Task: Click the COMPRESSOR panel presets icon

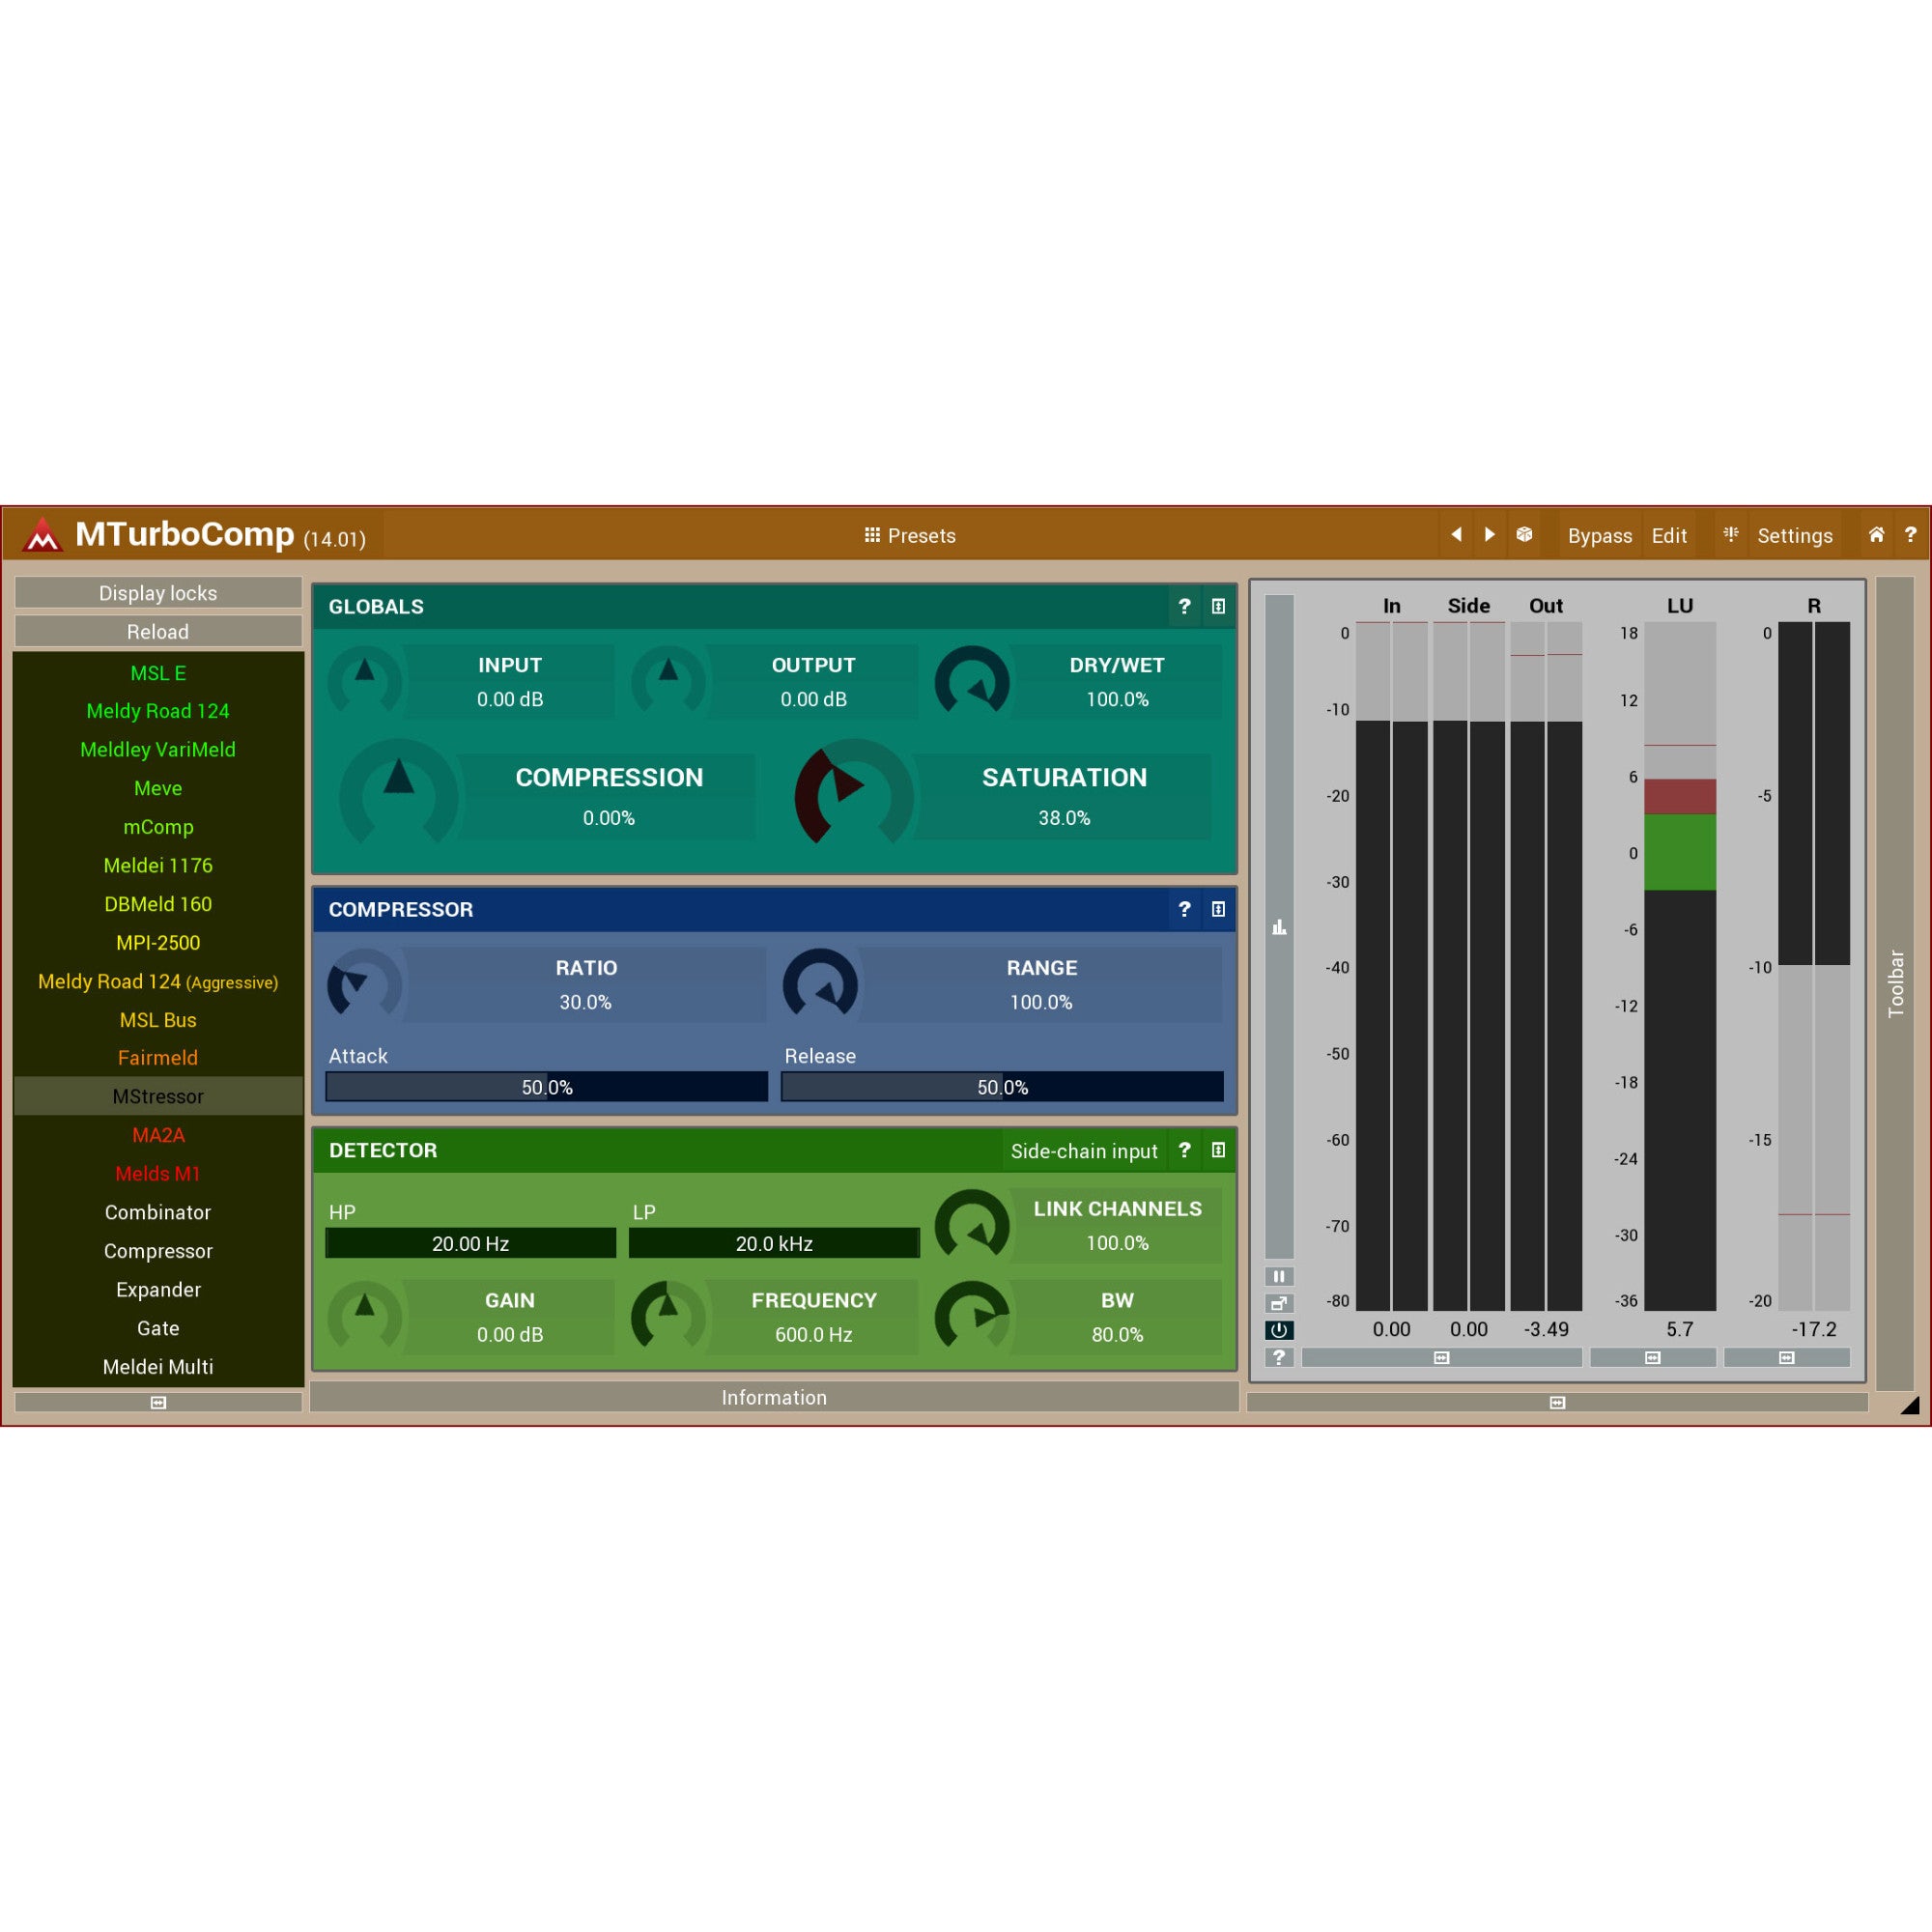Action: [x=1218, y=910]
